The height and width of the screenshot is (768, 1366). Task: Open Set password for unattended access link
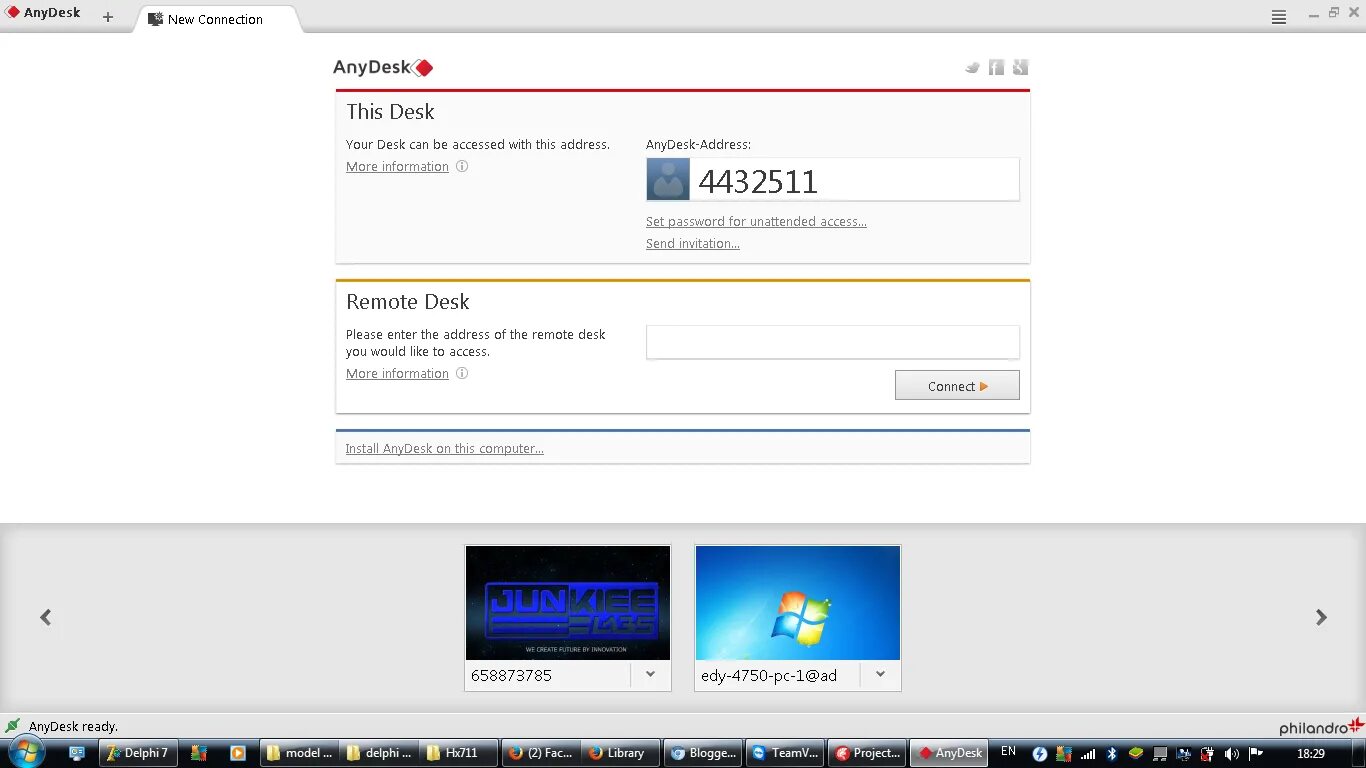[x=756, y=221]
